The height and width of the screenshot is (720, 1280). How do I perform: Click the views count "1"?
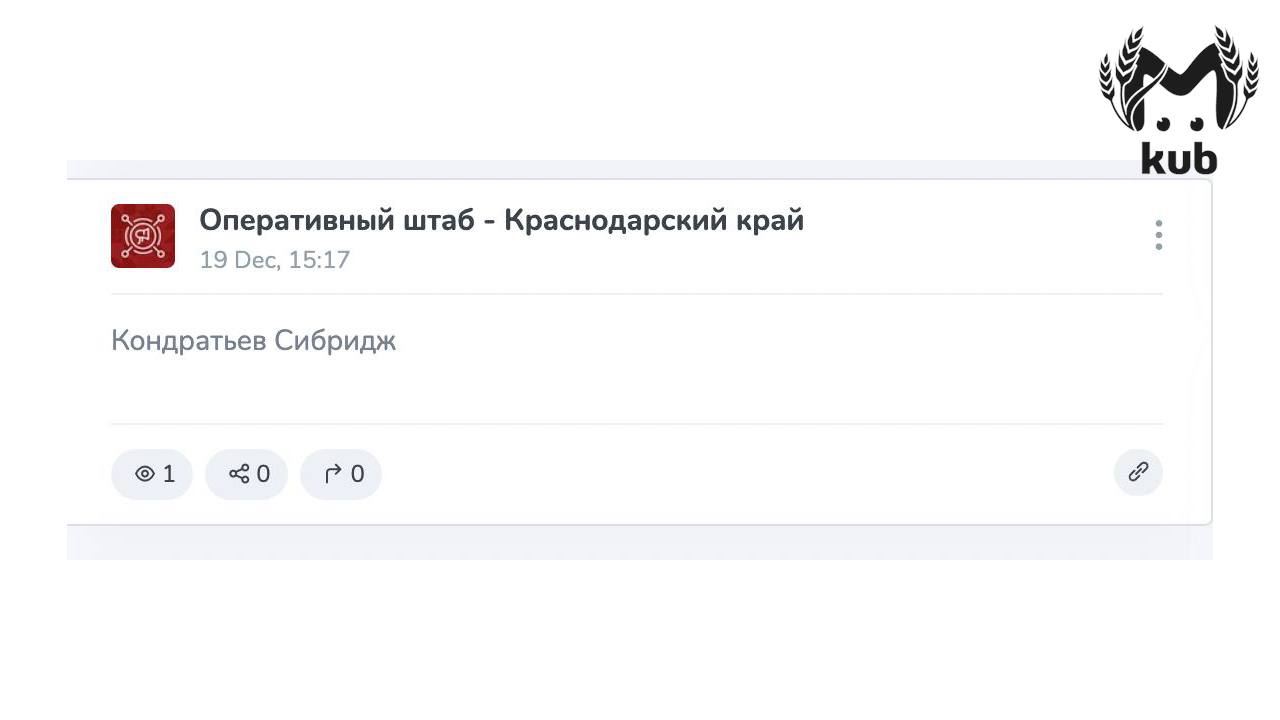(169, 474)
